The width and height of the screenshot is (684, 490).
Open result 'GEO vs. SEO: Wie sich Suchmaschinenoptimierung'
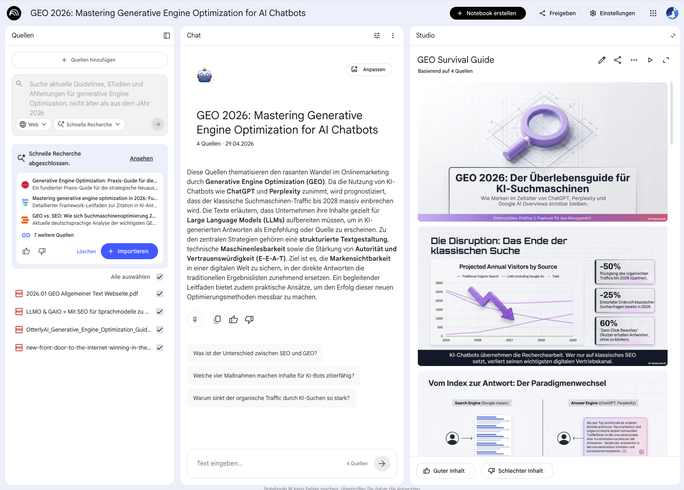[x=90, y=219]
